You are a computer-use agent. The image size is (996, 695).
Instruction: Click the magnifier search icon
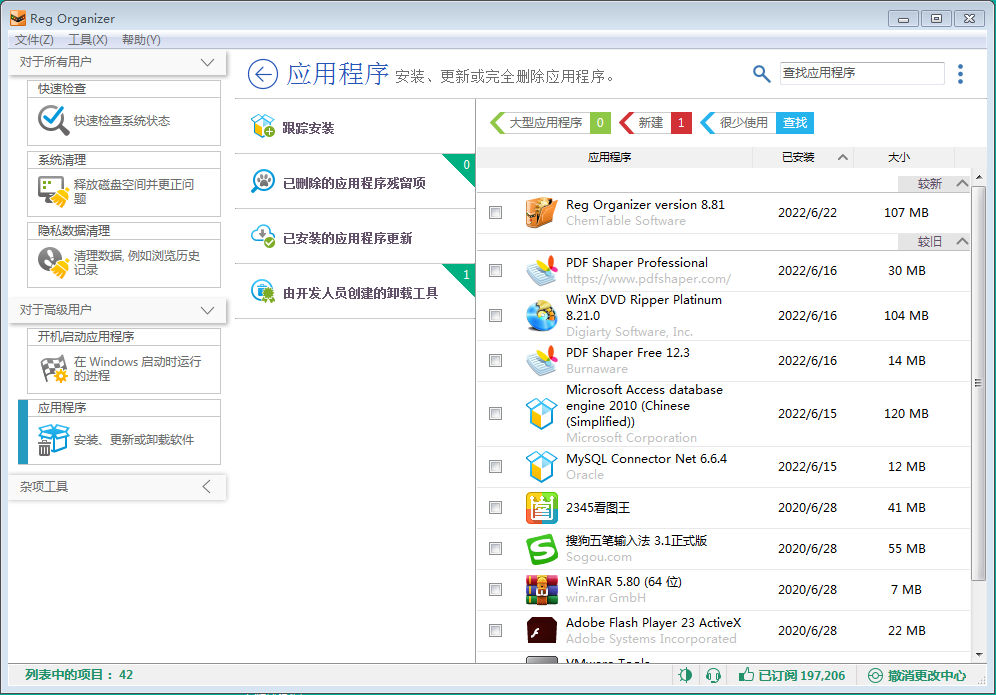tap(762, 74)
